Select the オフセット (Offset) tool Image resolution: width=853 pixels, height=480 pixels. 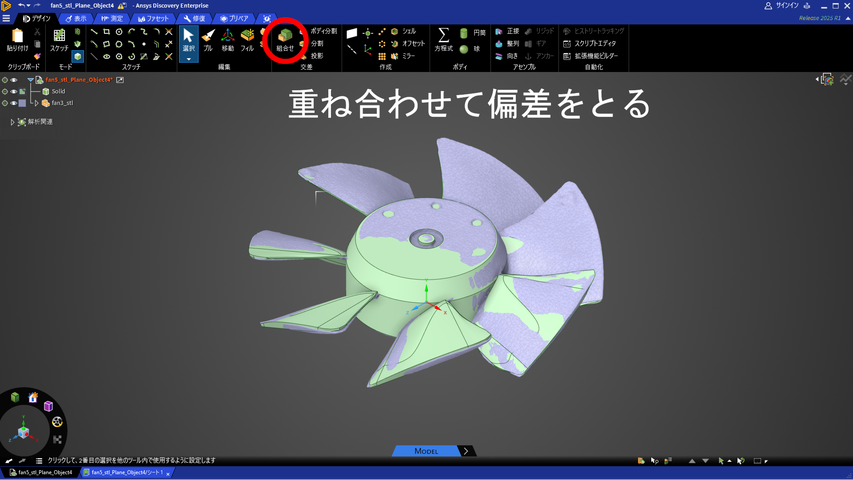click(407, 44)
